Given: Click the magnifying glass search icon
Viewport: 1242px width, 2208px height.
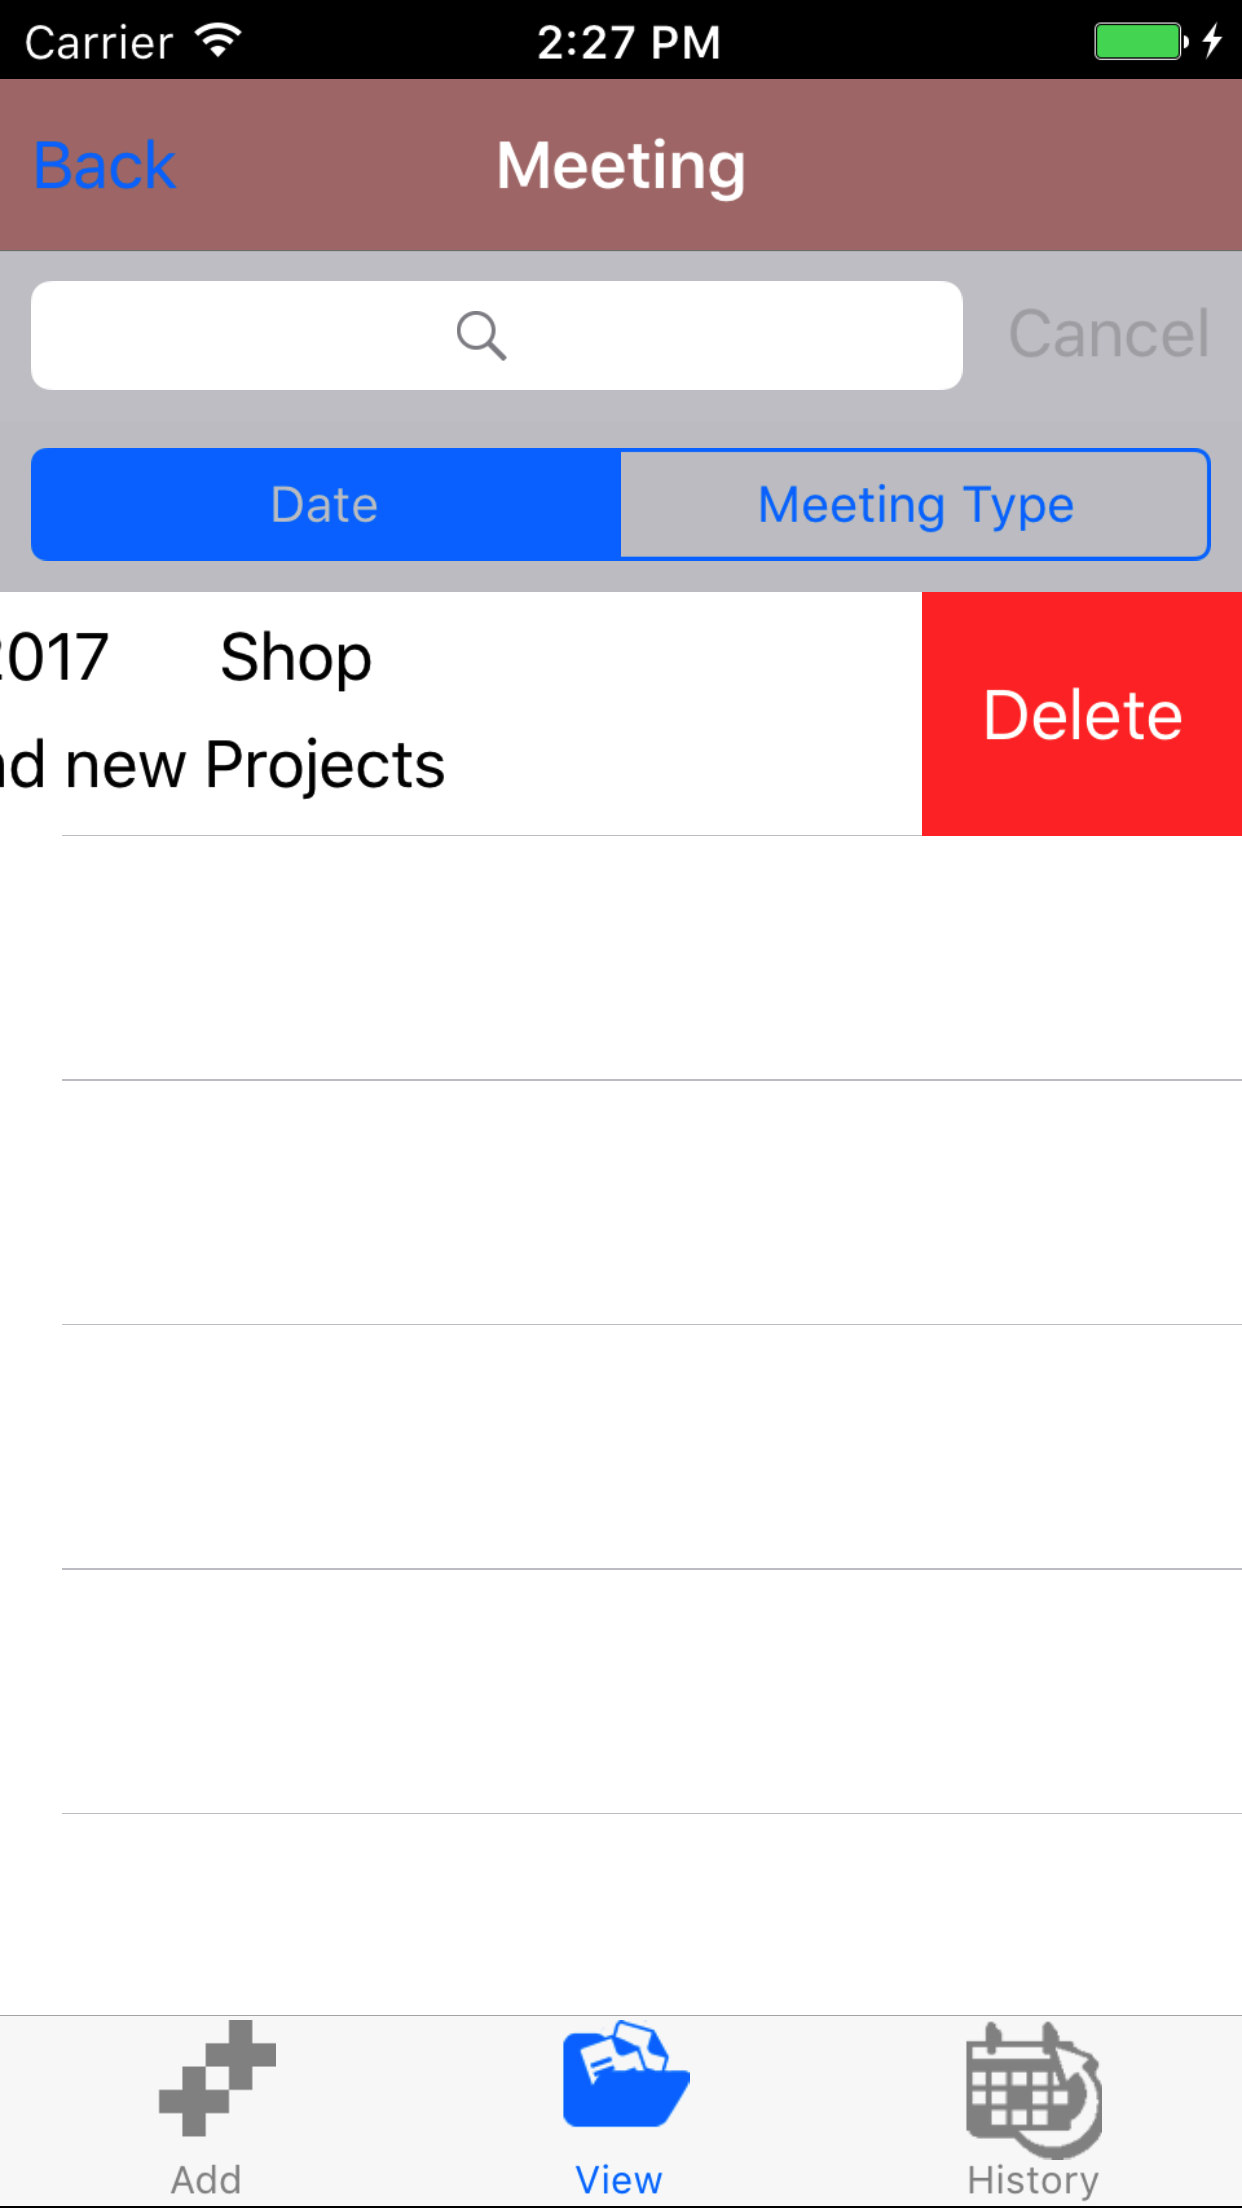Looking at the screenshot, I should [481, 335].
